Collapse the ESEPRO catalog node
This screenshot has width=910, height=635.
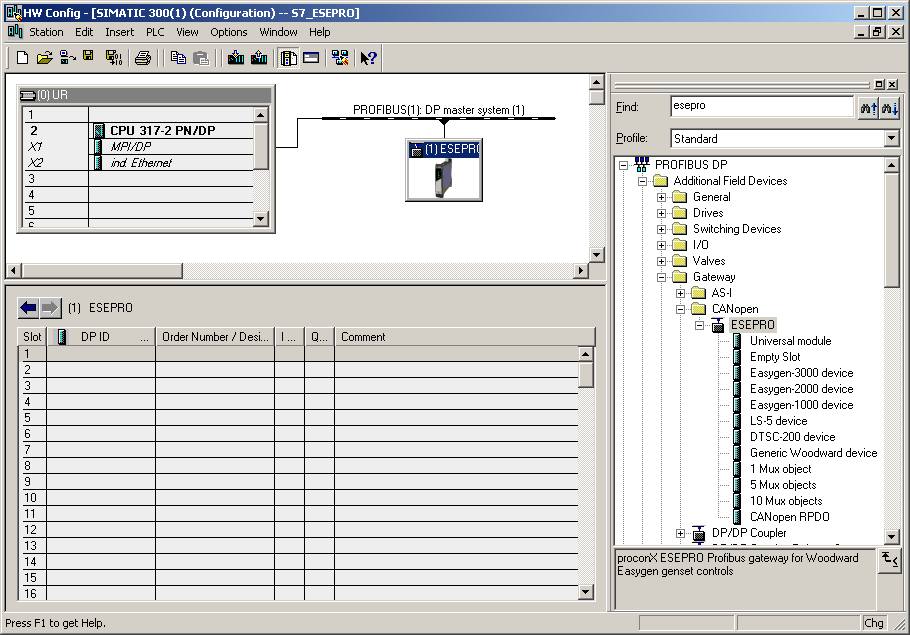[699, 325]
